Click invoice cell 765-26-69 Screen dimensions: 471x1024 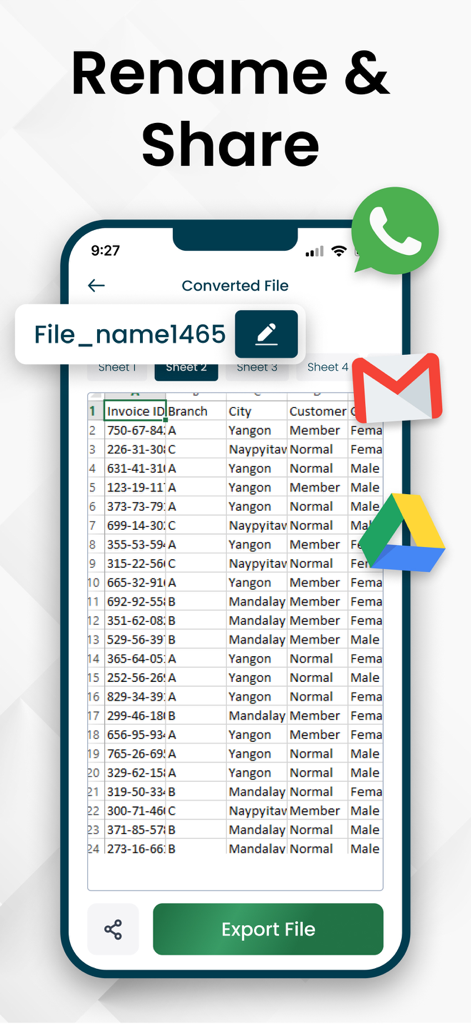pos(135,754)
